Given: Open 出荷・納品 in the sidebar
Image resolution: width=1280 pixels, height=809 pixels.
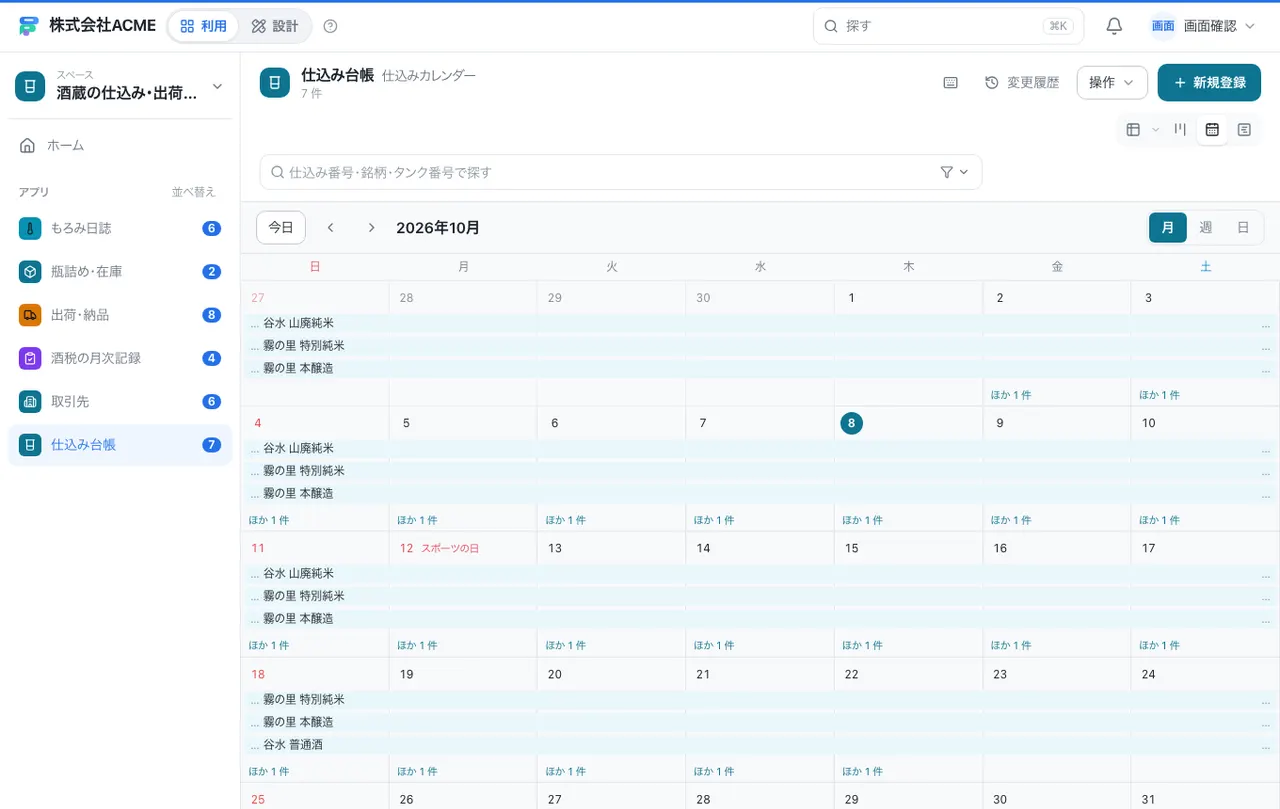Looking at the screenshot, I should pos(120,315).
